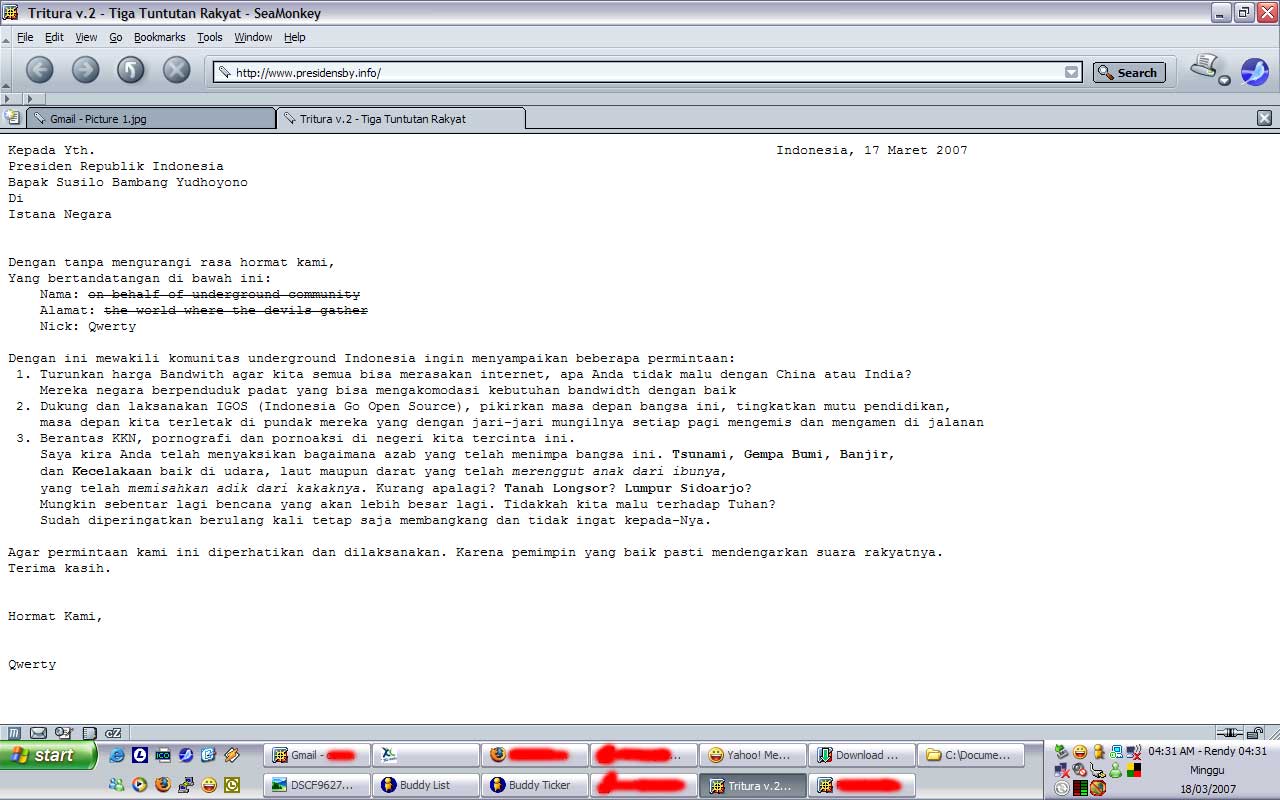Image resolution: width=1280 pixels, height=800 pixels.
Task: Reload the current page
Action: pyautogui.click(x=131, y=70)
